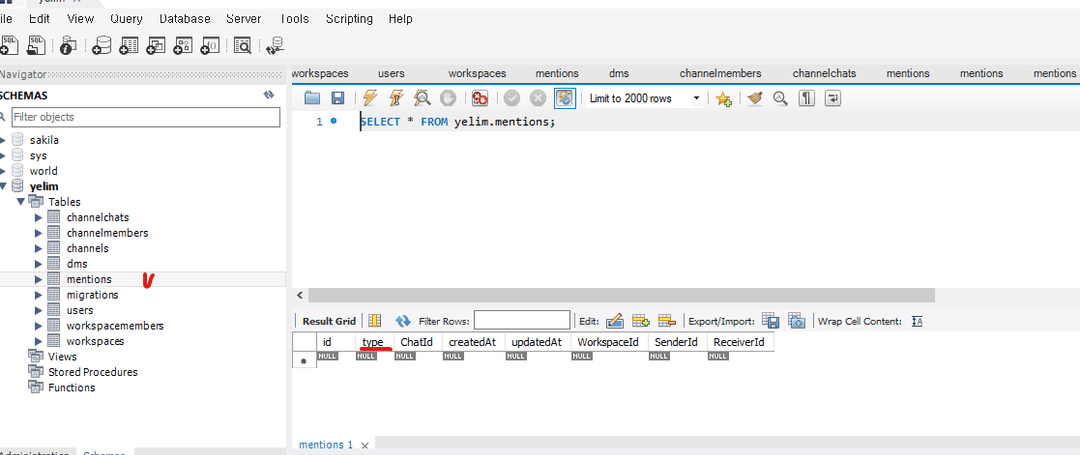Refresh result grid data icon

(403, 321)
